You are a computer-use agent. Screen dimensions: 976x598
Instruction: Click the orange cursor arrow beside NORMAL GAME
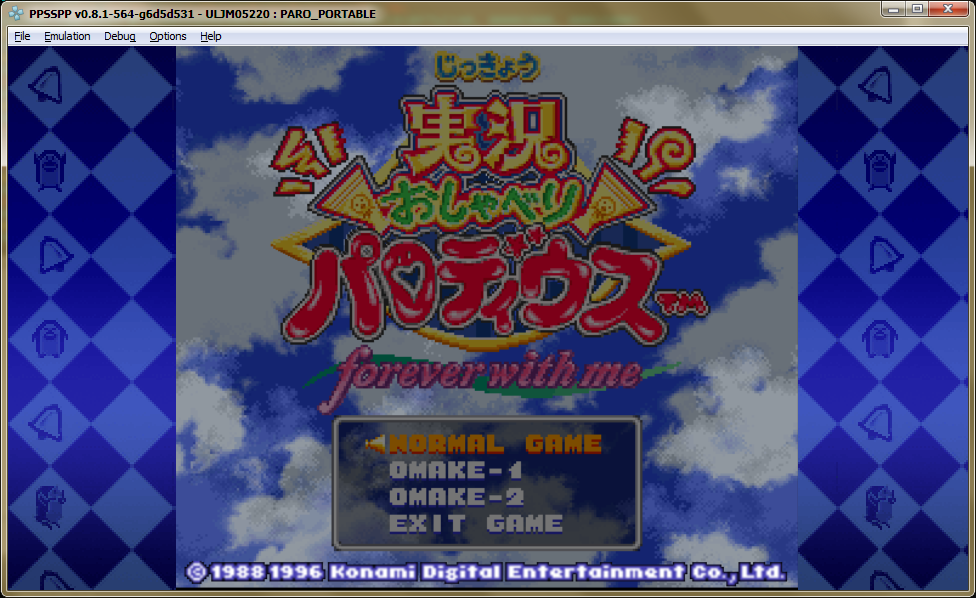click(375, 443)
